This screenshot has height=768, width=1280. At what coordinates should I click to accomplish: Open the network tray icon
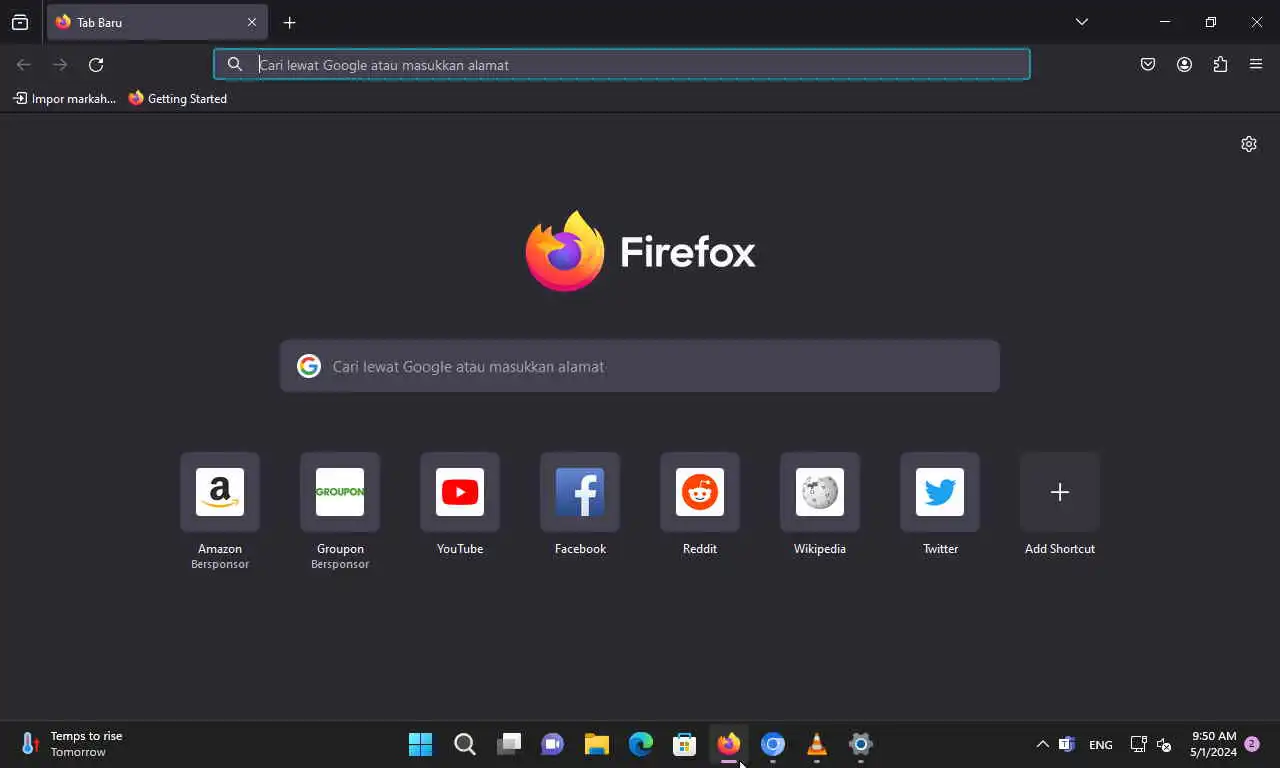1138,744
